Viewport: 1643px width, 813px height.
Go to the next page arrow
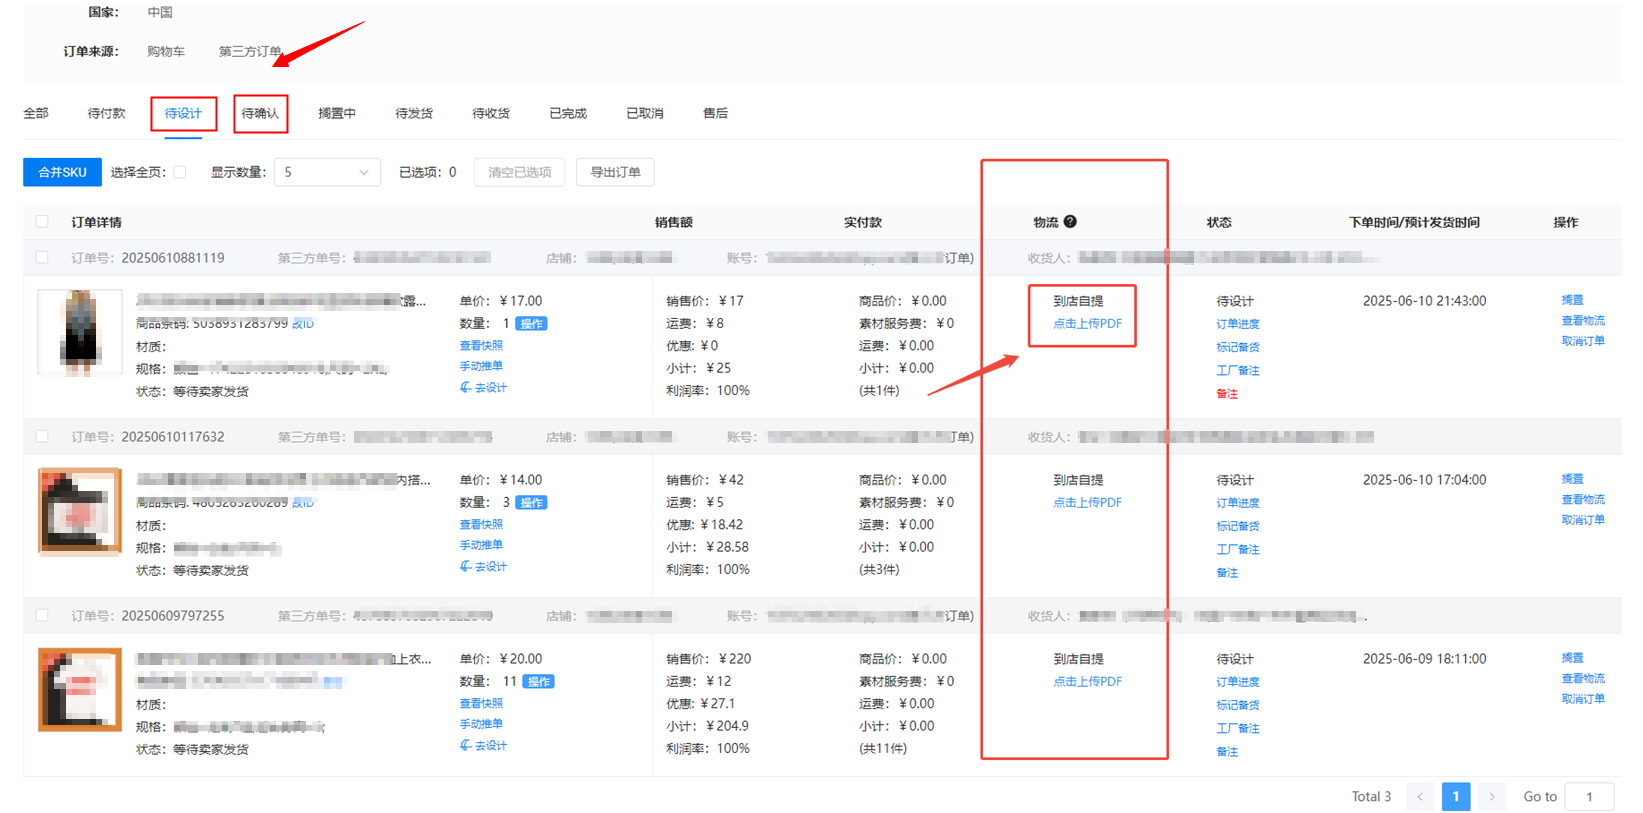click(1491, 797)
